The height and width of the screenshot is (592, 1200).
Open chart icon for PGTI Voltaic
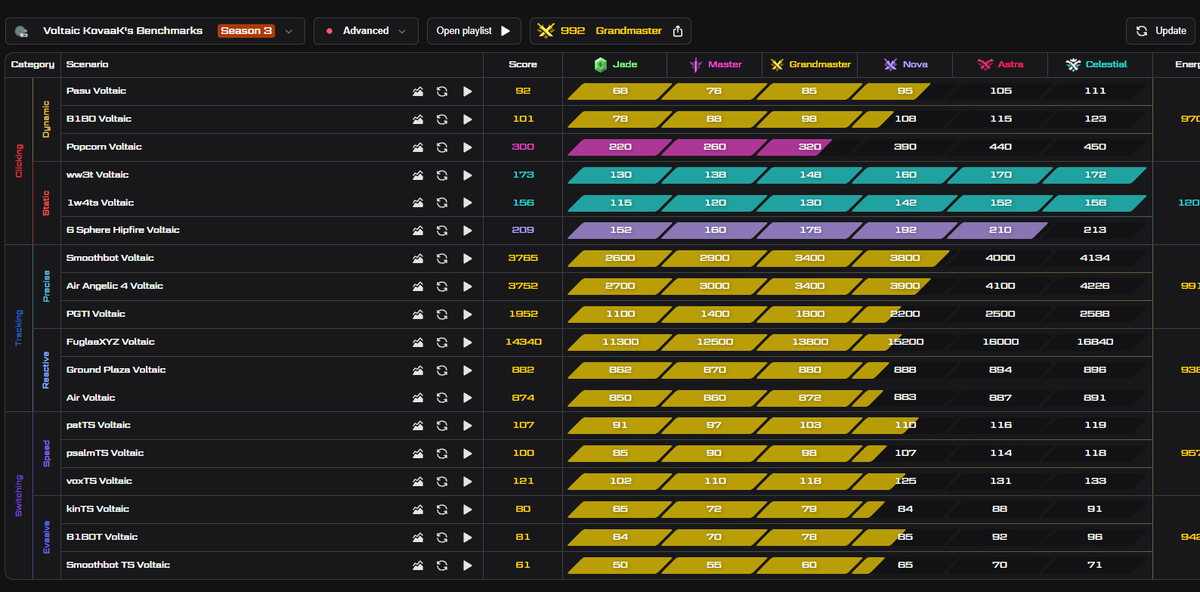(x=418, y=314)
